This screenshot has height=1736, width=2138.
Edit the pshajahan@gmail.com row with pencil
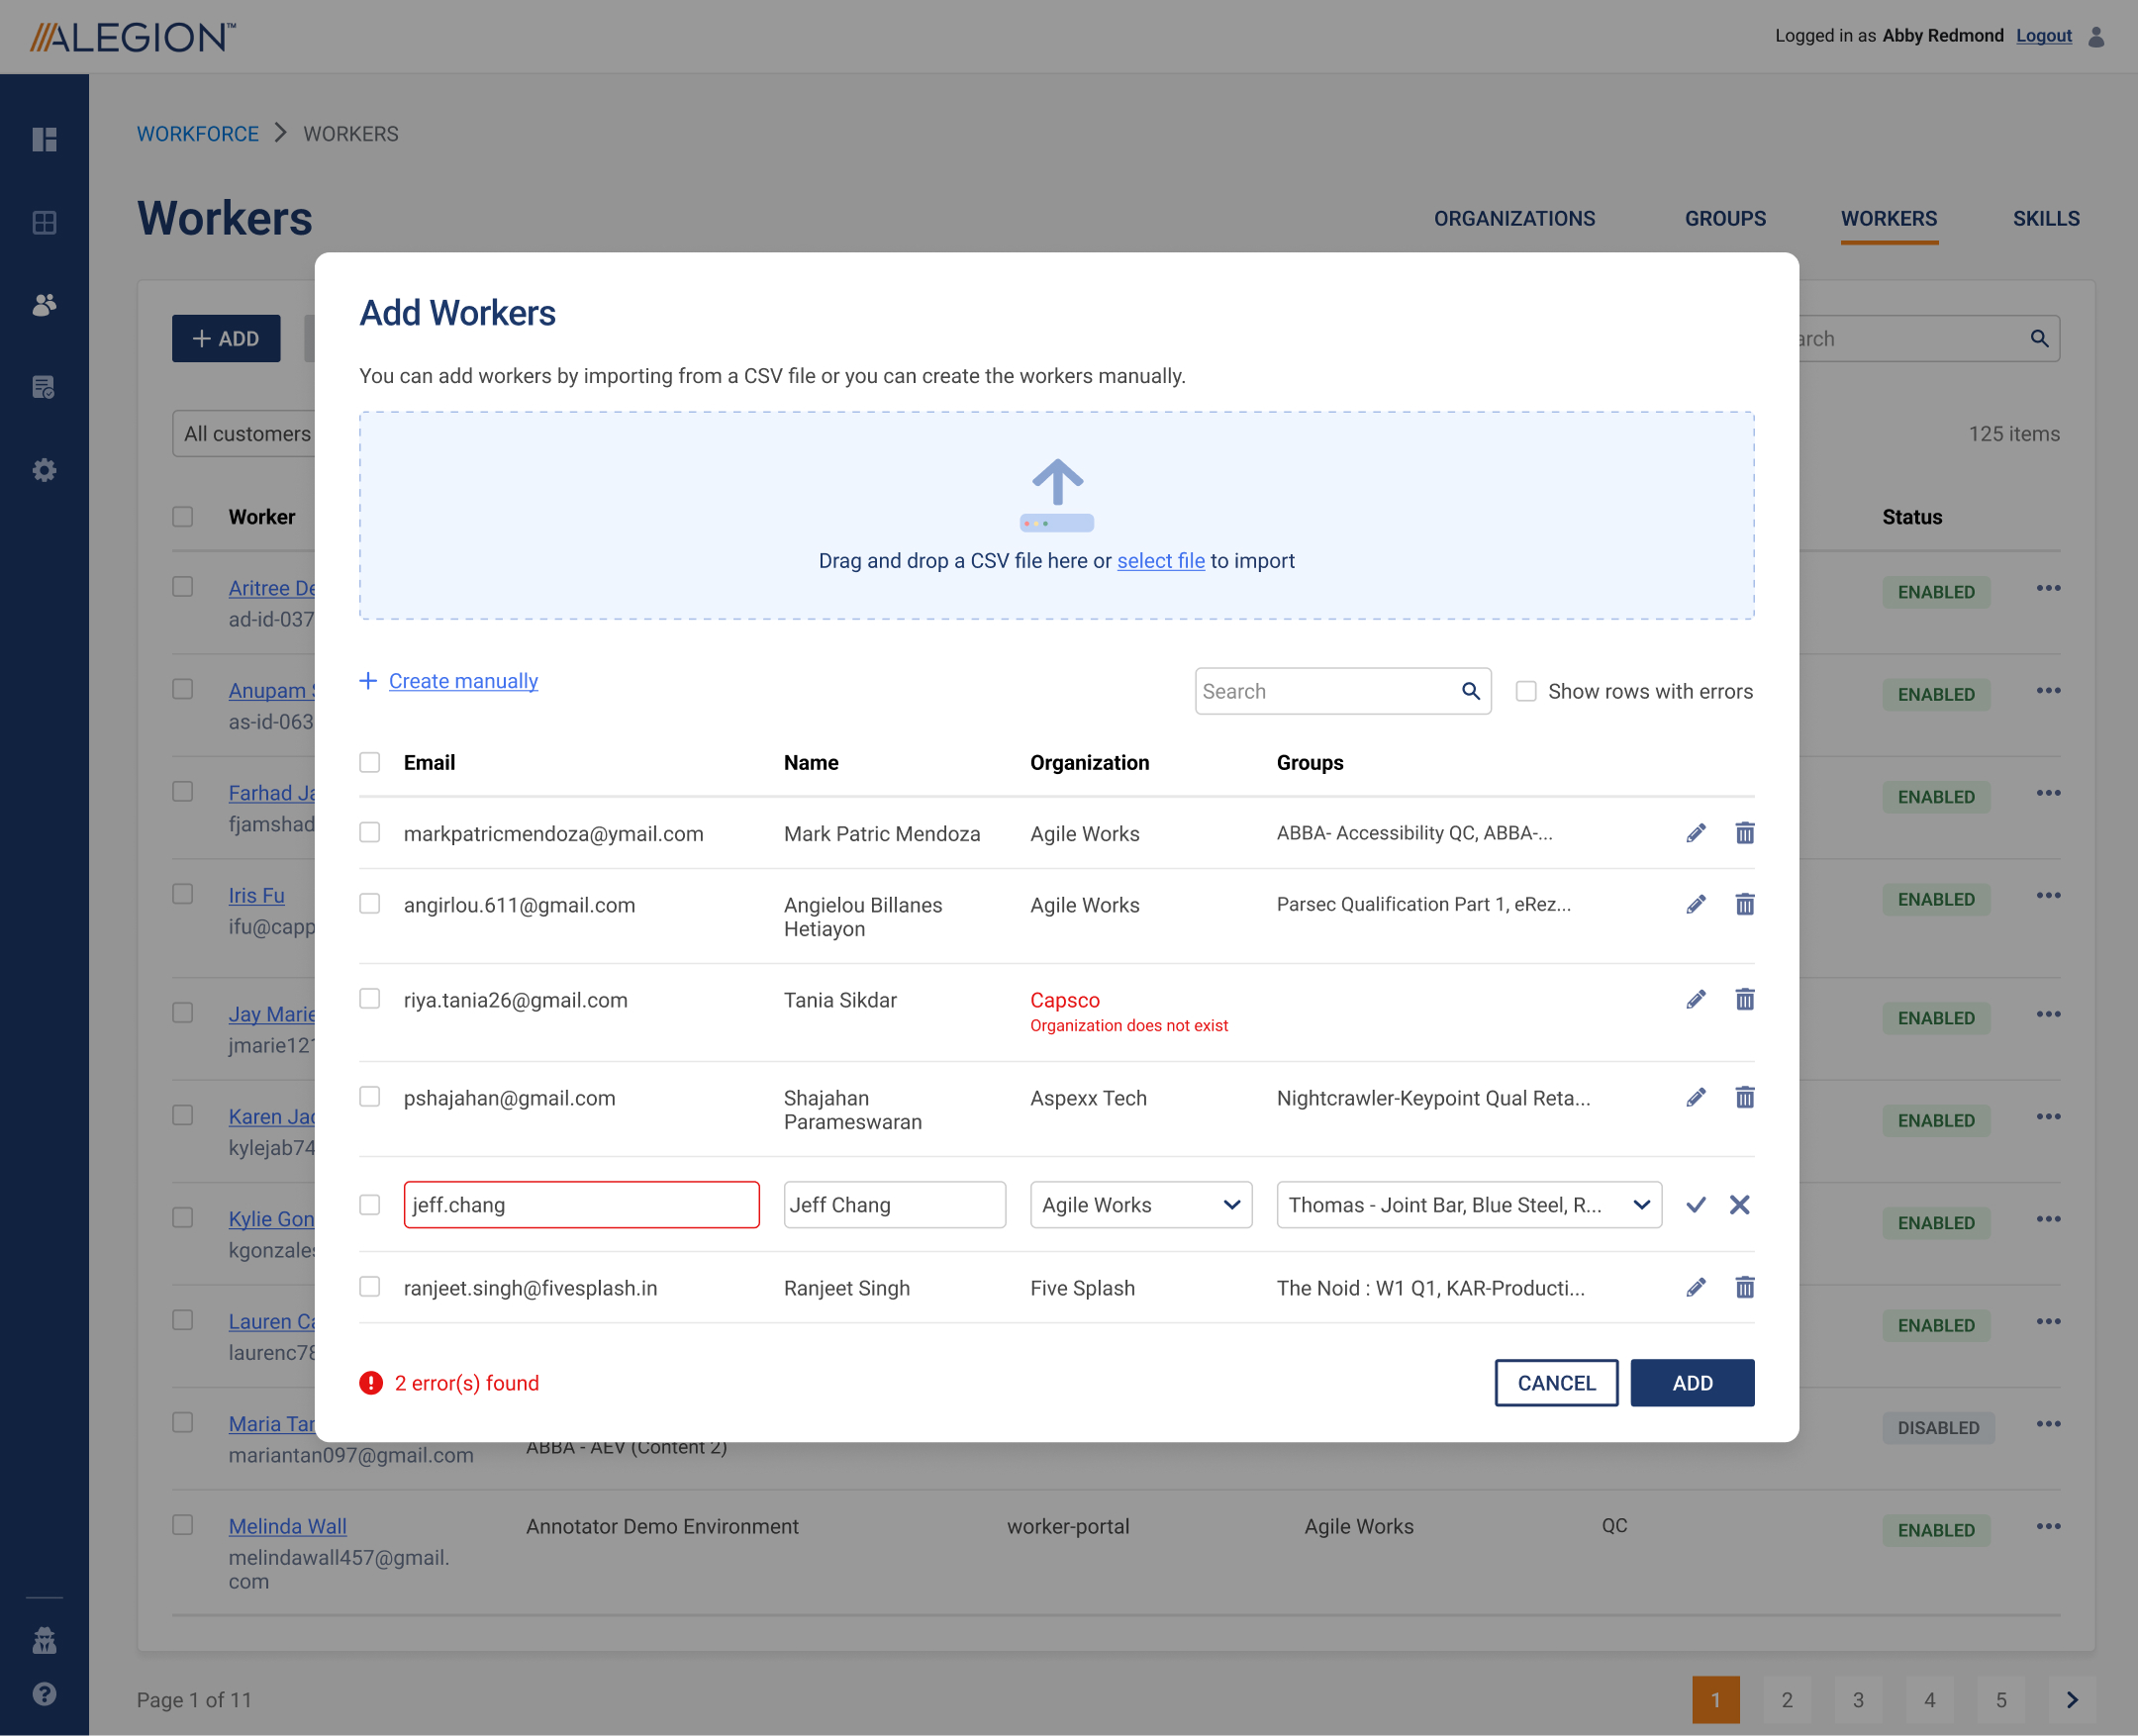tap(1695, 1097)
